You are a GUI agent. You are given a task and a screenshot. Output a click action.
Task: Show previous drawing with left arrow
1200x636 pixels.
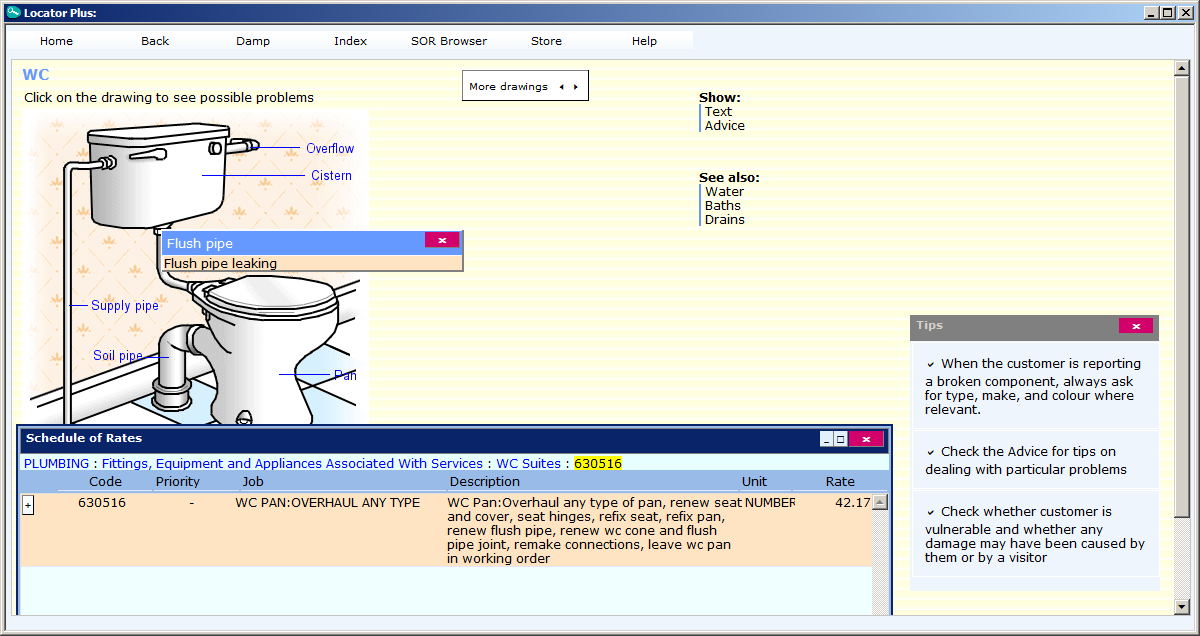561,87
